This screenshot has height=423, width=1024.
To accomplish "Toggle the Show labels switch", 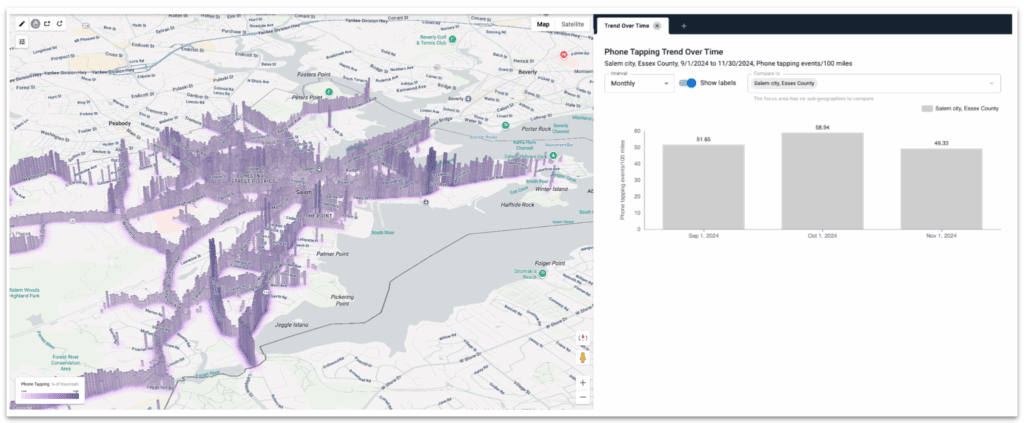I will (687, 83).
